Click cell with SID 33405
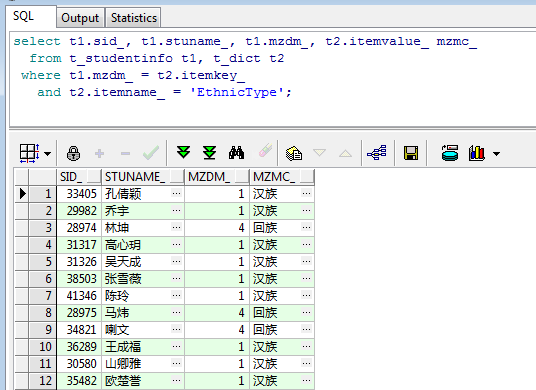The image size is (536, 390). [x=79, y=194]
